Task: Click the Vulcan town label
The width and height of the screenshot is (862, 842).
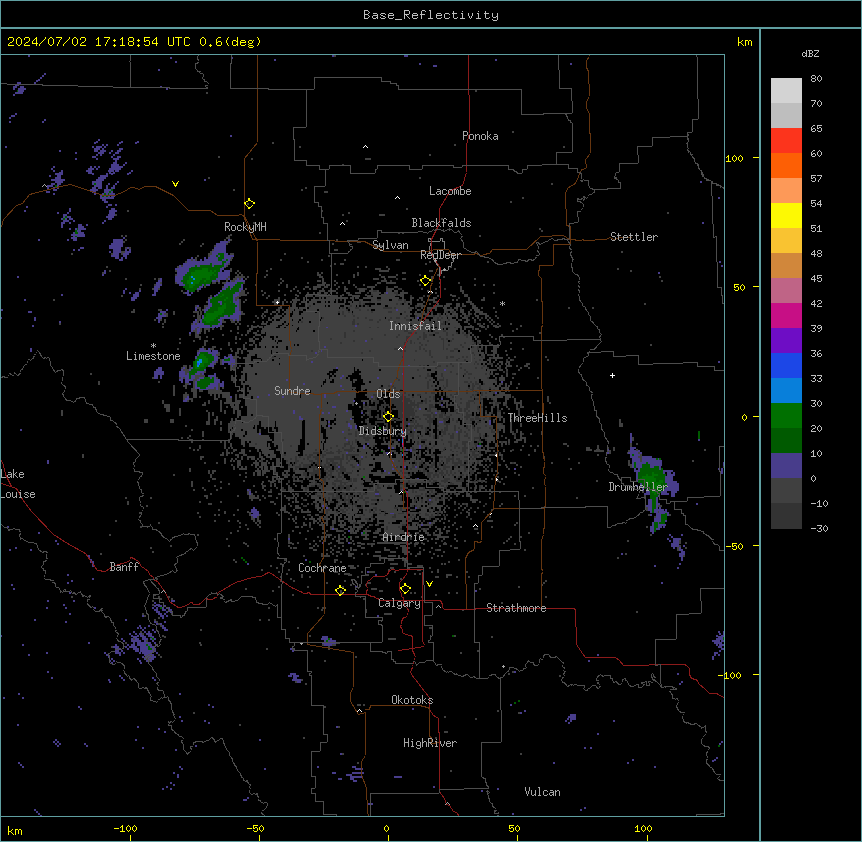Action: [543, 792]
